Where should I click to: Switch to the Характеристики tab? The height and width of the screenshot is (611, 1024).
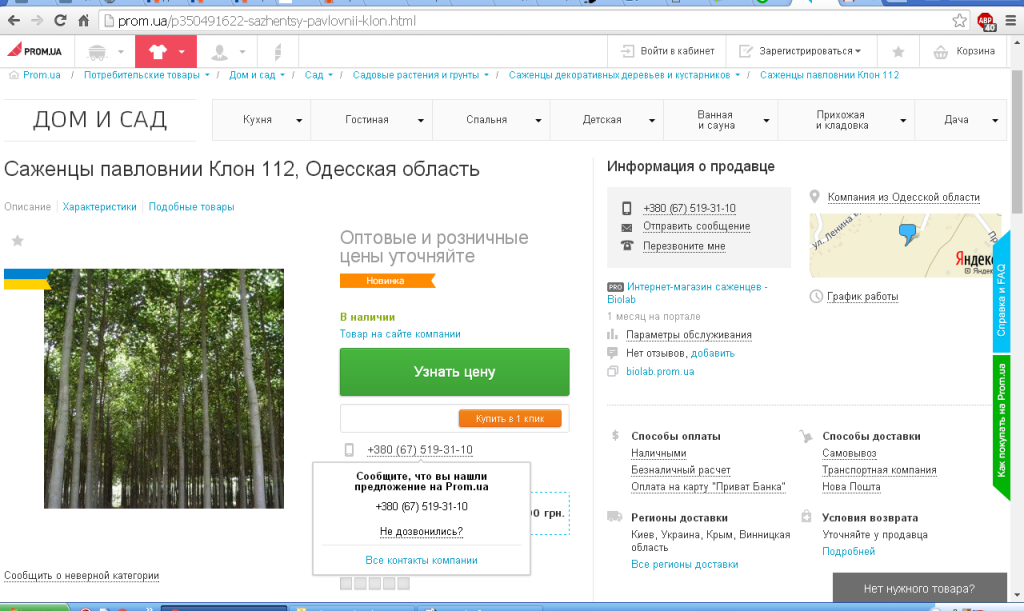pos(99,207)
